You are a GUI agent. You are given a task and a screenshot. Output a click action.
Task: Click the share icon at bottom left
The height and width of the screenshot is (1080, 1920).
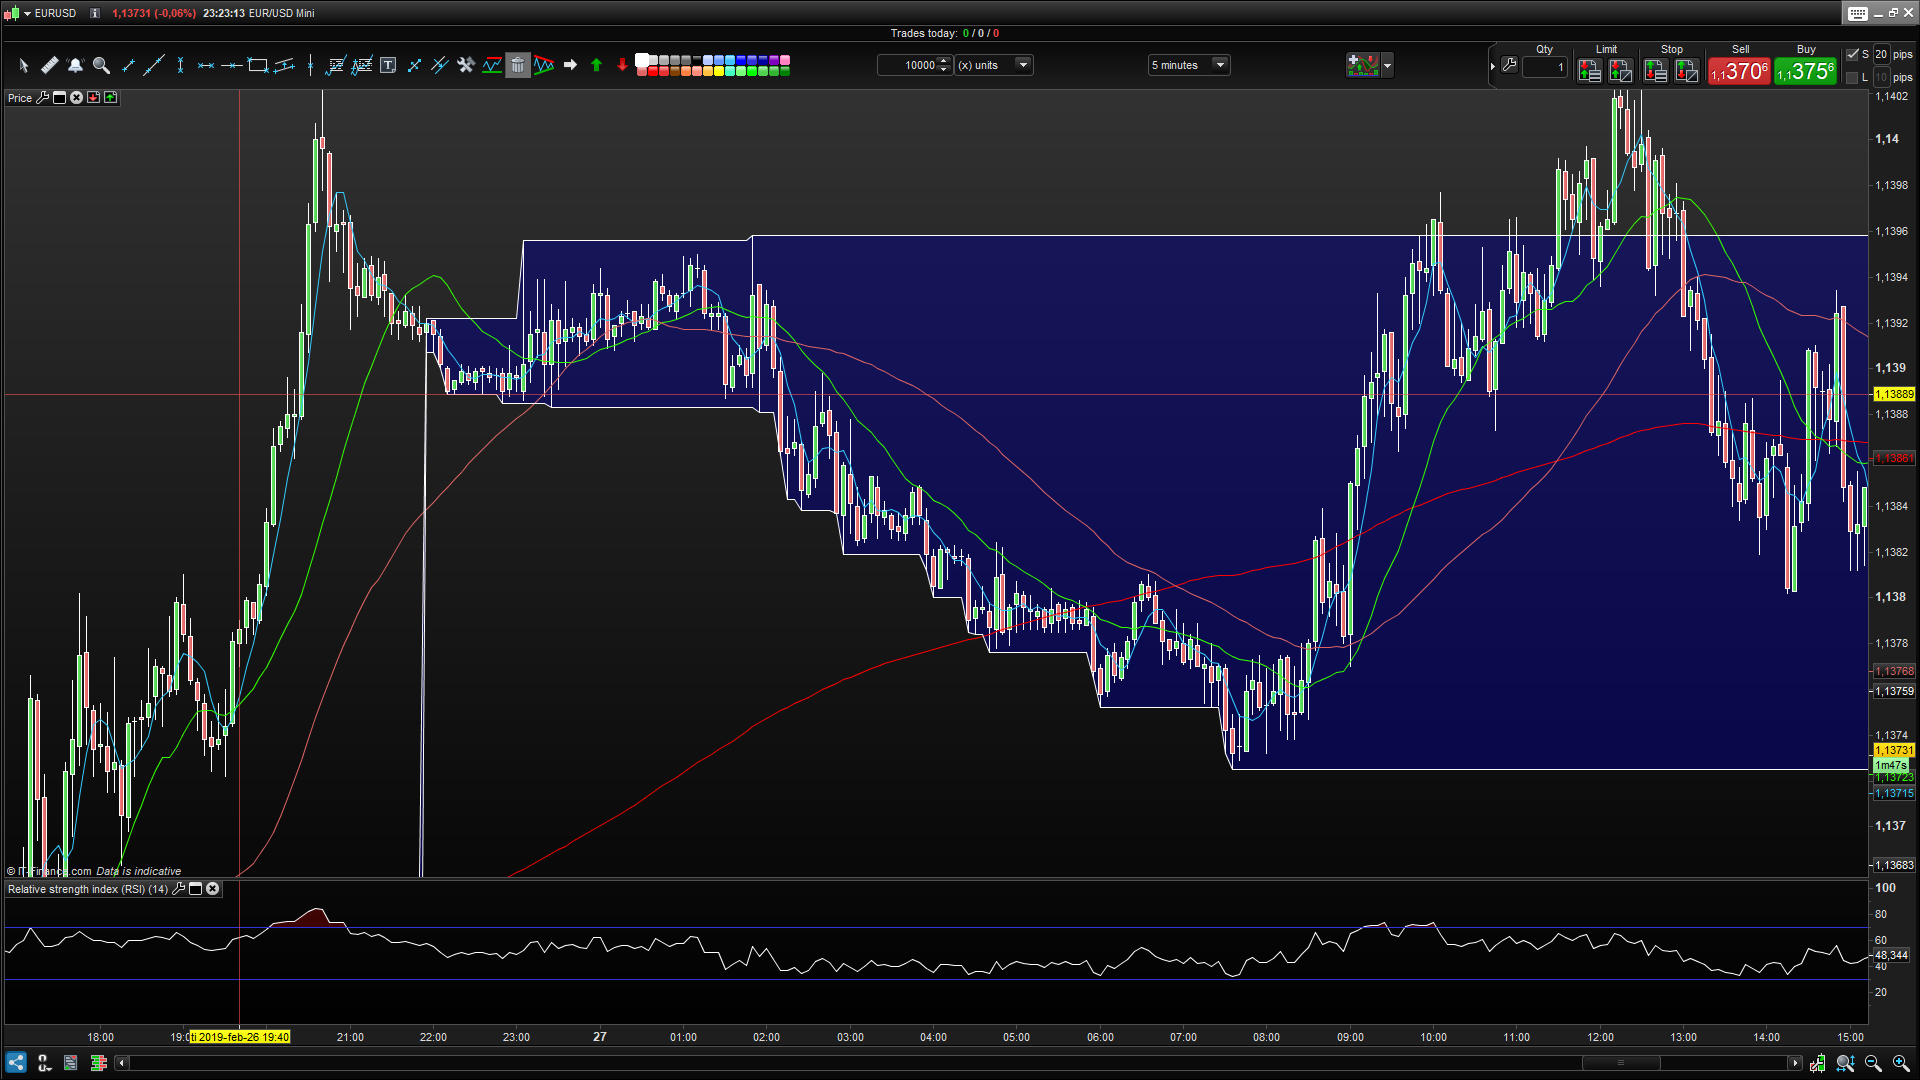click(16, 1063)
